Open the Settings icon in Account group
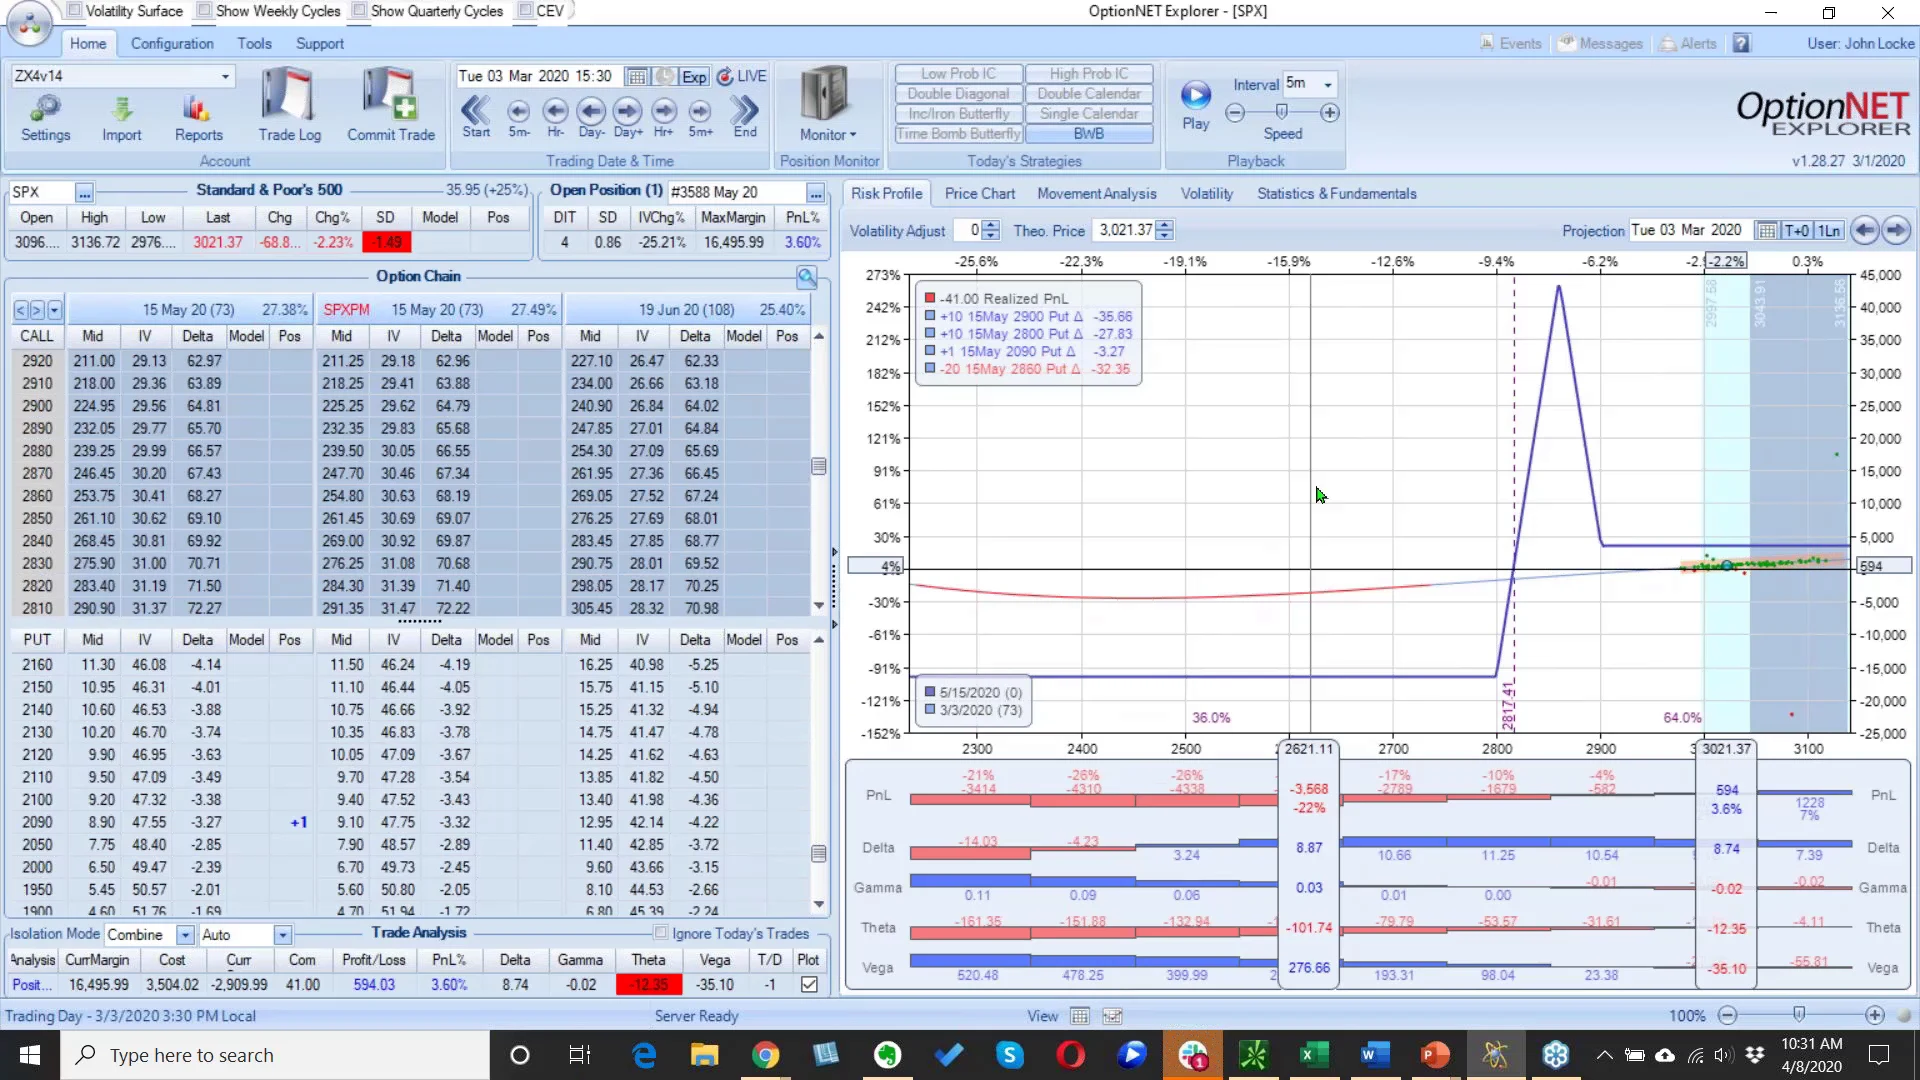The image size is (1920, 1080). [x=46, y=118]
